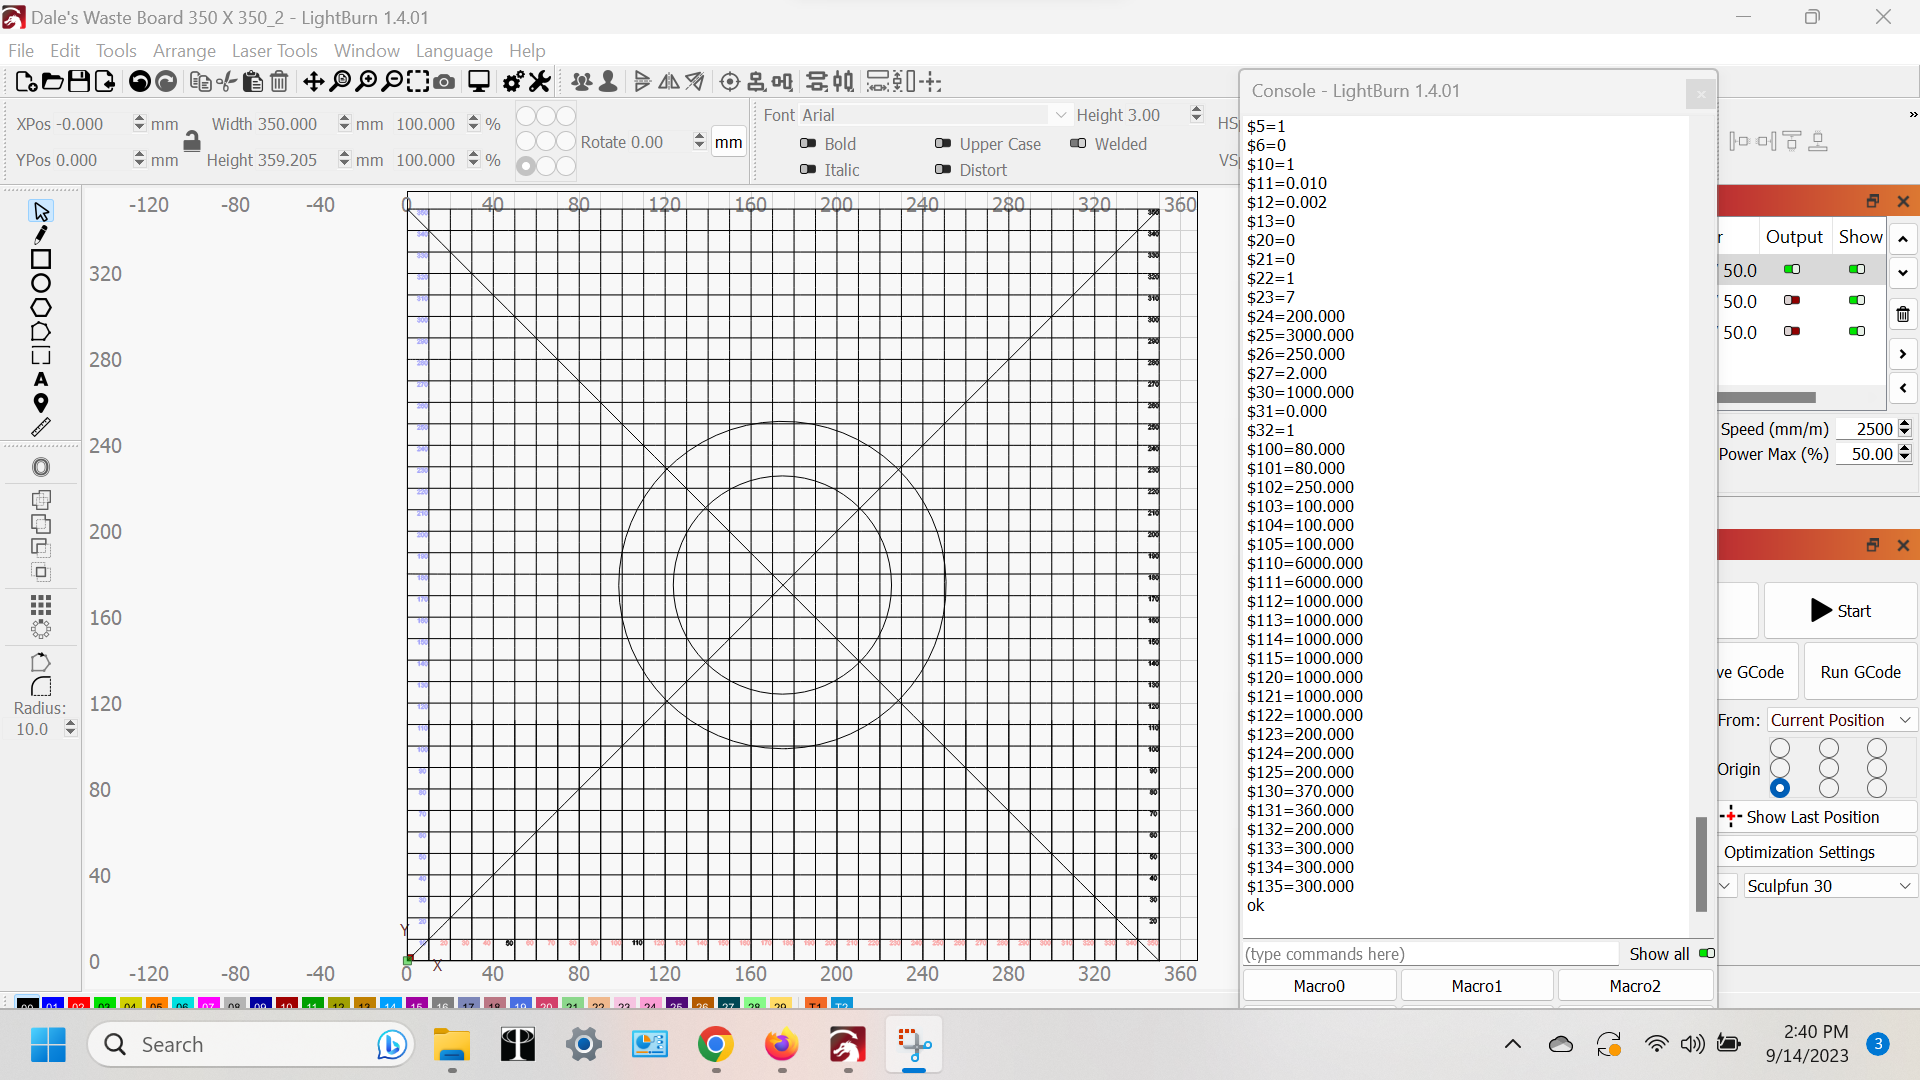The width and height of the screenshot is (1920, 1080).
Task: Toggle Upper Case switch
Action: (x=943, y=143)
